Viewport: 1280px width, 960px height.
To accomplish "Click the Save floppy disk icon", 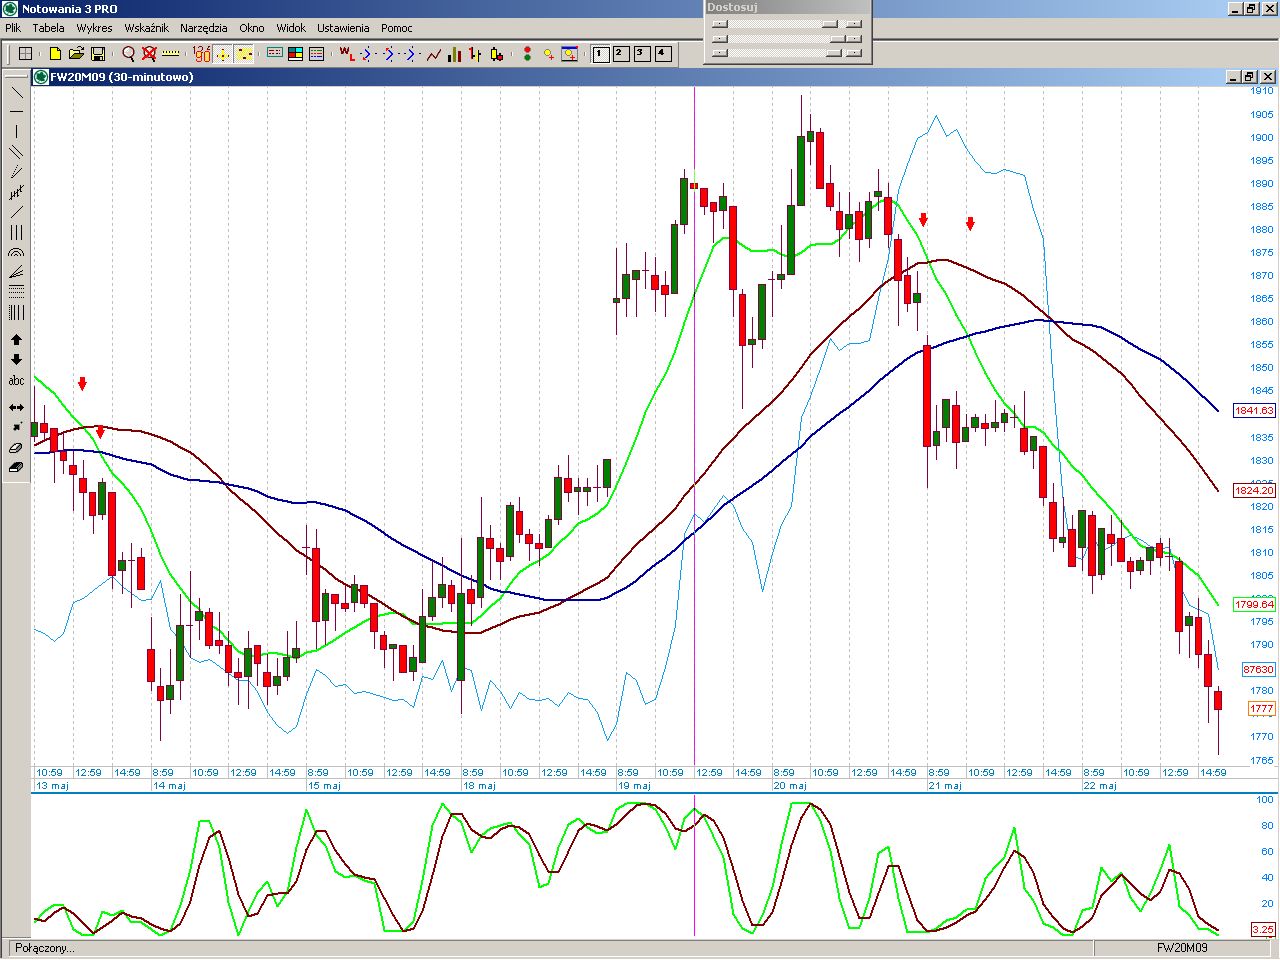I will click(x=98, y=54).
